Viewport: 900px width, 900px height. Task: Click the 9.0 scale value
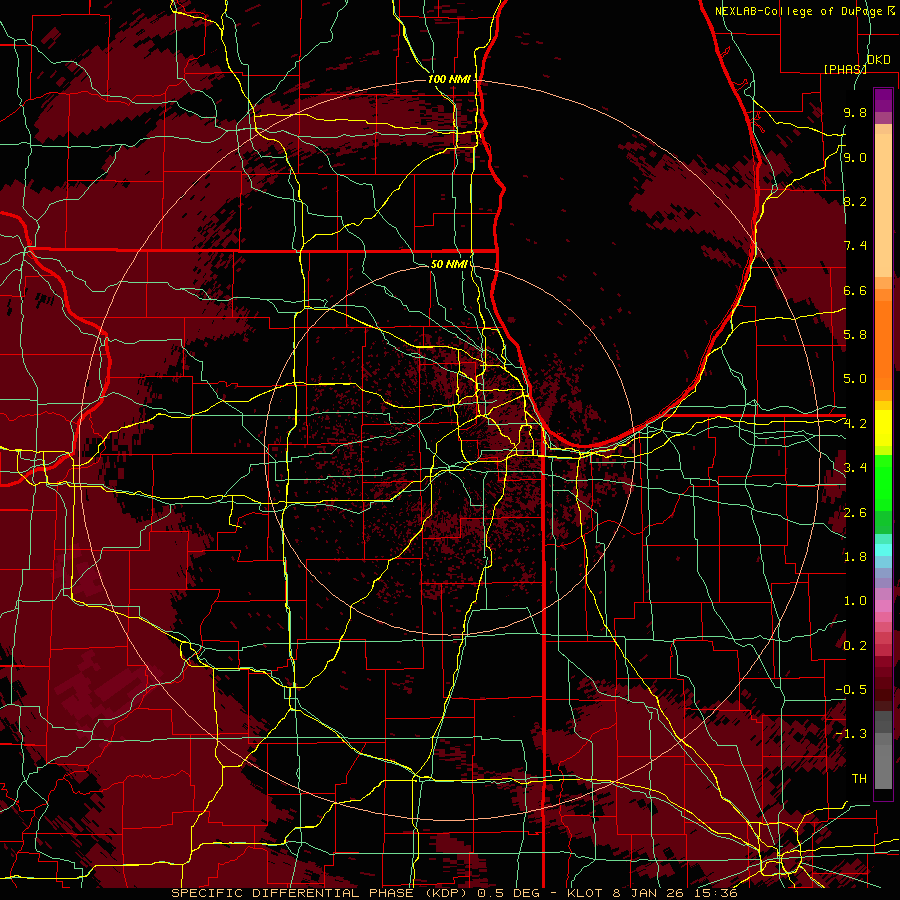click(x=855, y=157)
